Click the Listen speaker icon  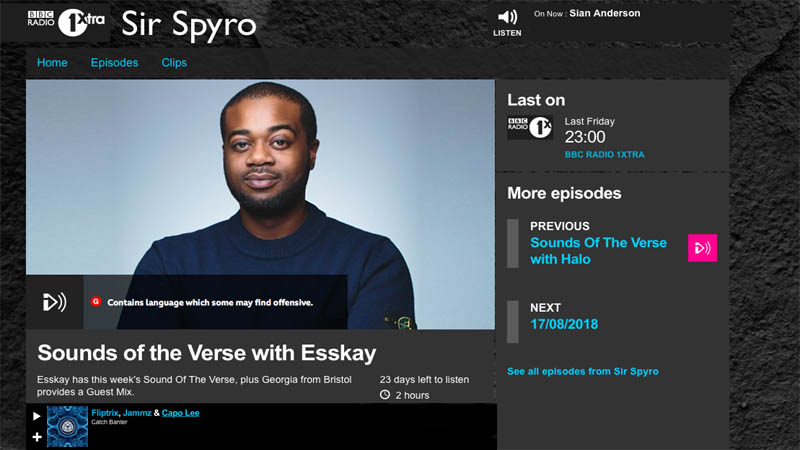pos(507,17)
